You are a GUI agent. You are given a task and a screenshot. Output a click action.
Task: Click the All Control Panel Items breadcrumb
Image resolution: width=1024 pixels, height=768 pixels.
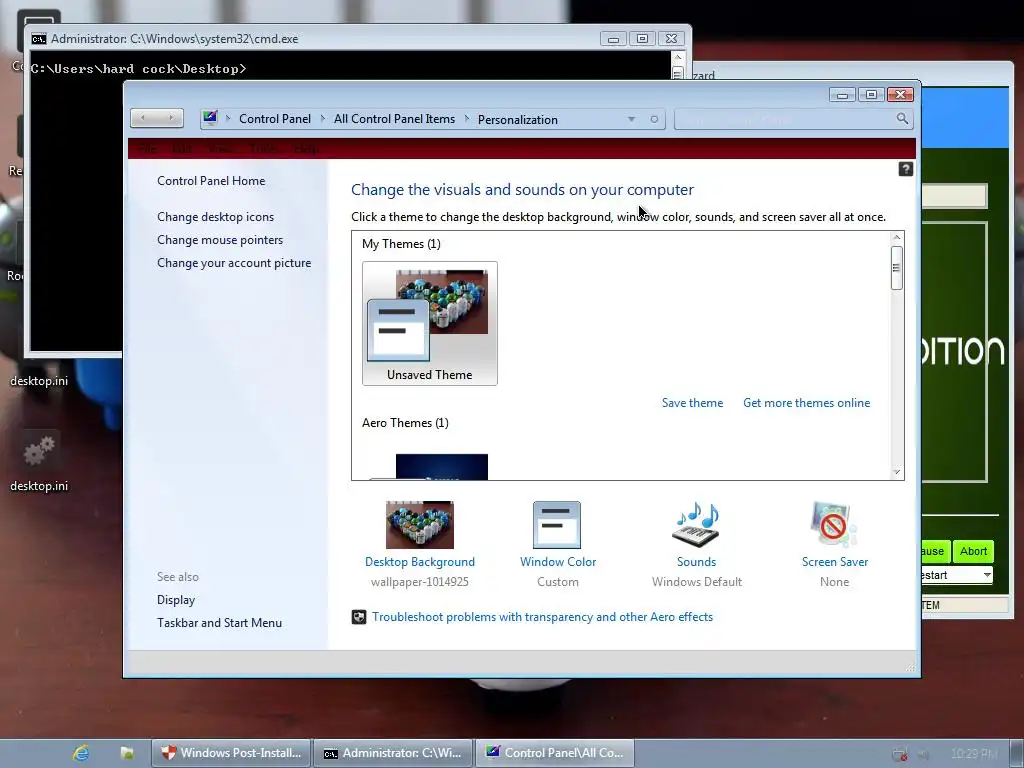pyautogui.click(x=394, y=119)
